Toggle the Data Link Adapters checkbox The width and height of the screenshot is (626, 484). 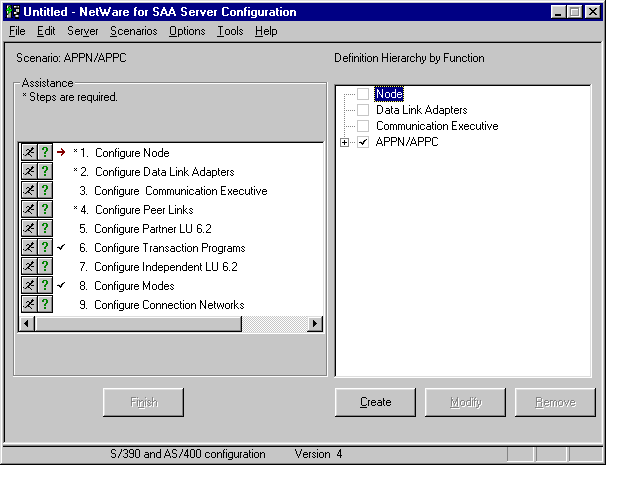click(363, 110)
